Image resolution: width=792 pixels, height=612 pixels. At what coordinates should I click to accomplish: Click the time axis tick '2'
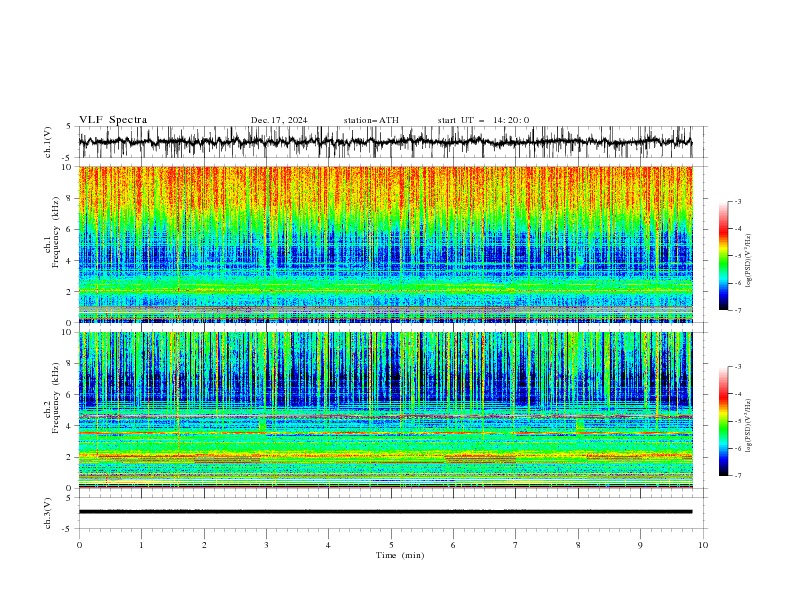pos(204,545)
